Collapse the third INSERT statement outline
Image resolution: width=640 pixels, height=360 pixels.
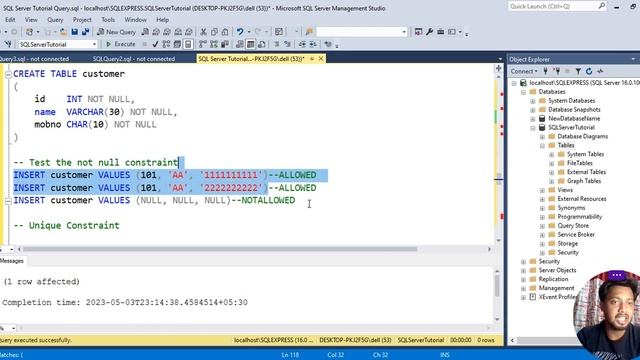pyautogui.click(x=8, y=201)
